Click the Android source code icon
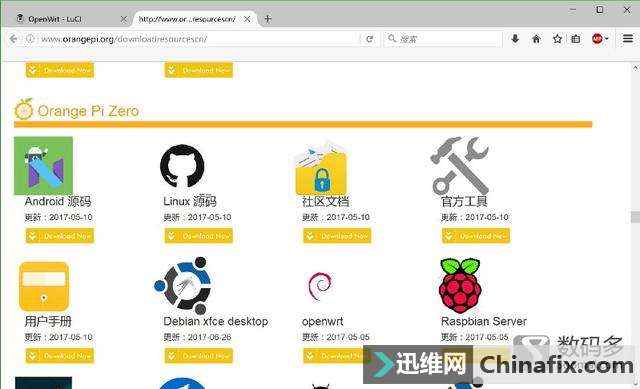640x389 pixels. [43, 166]
